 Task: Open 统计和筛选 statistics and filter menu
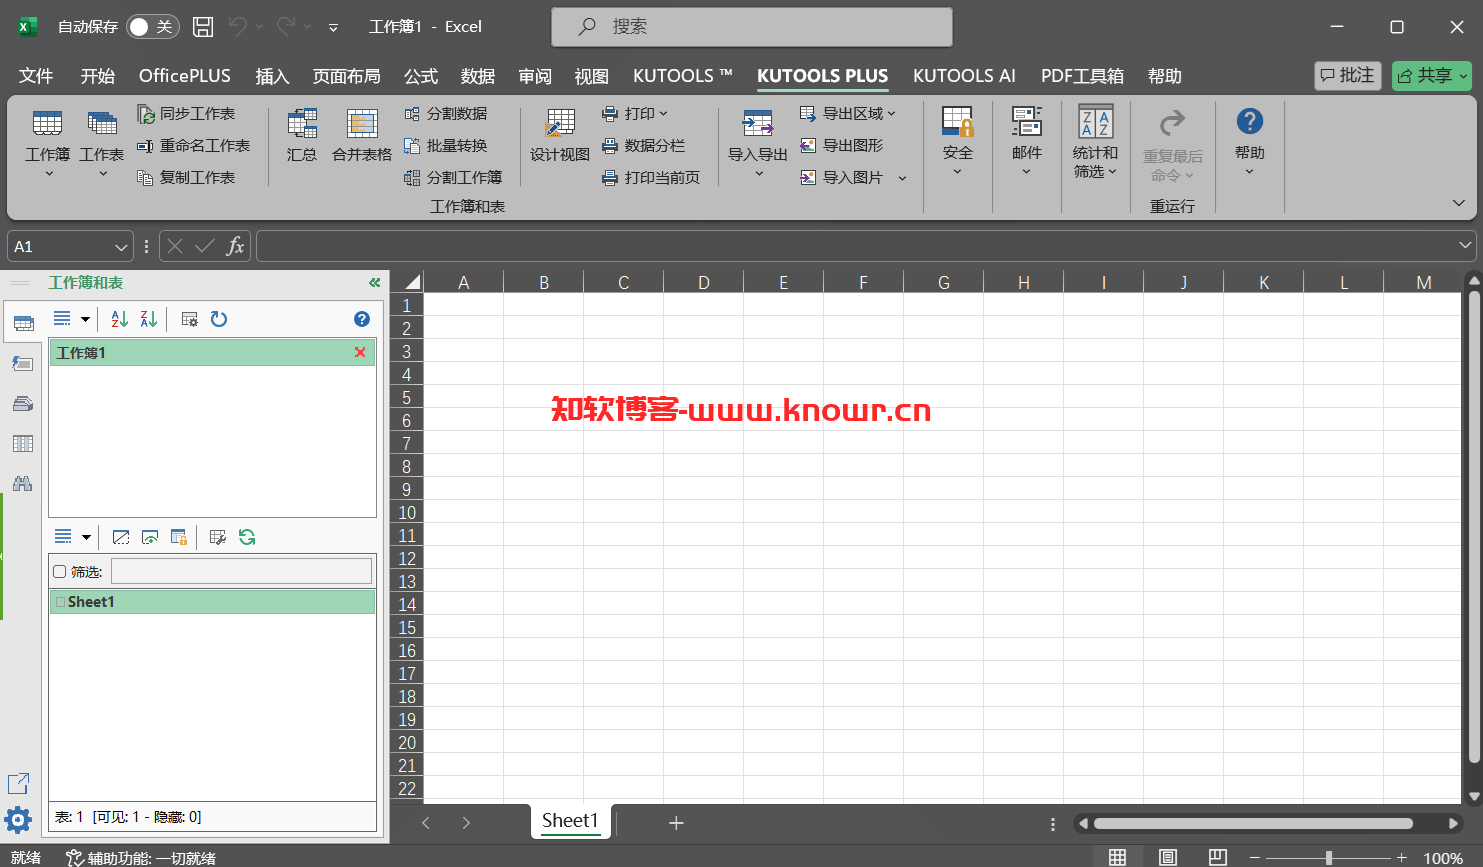(1096, 142)
